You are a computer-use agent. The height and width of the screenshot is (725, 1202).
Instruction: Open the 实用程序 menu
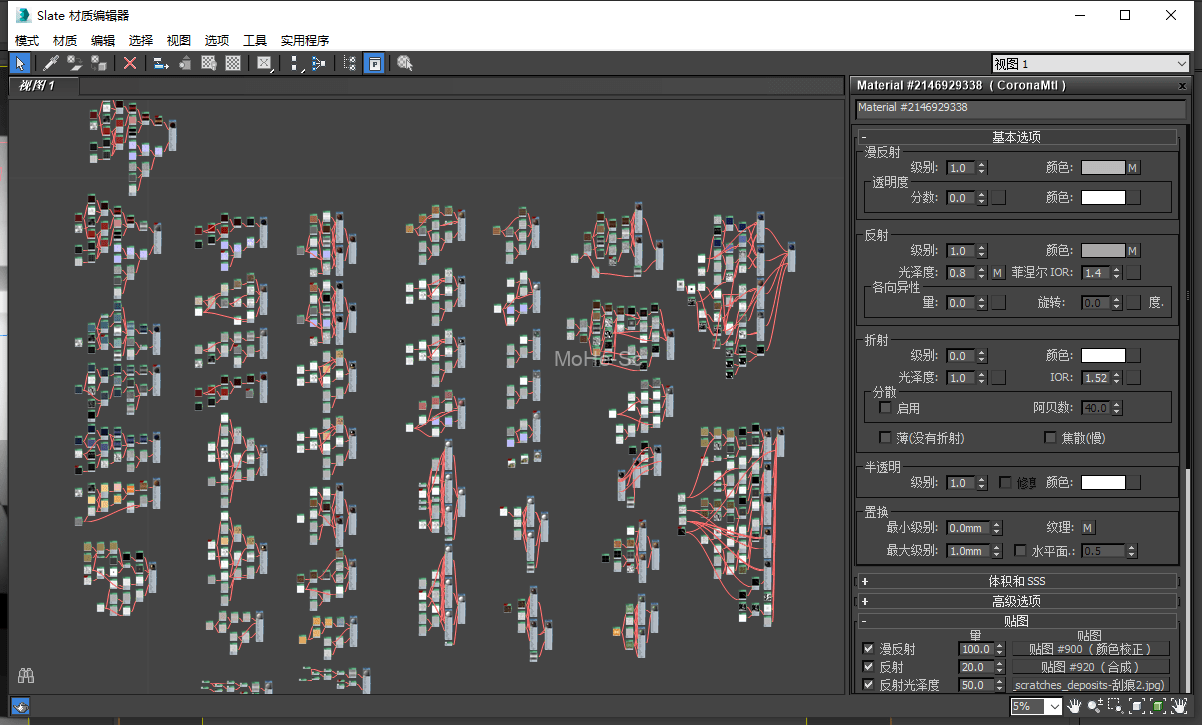click(x=304, y=41)
